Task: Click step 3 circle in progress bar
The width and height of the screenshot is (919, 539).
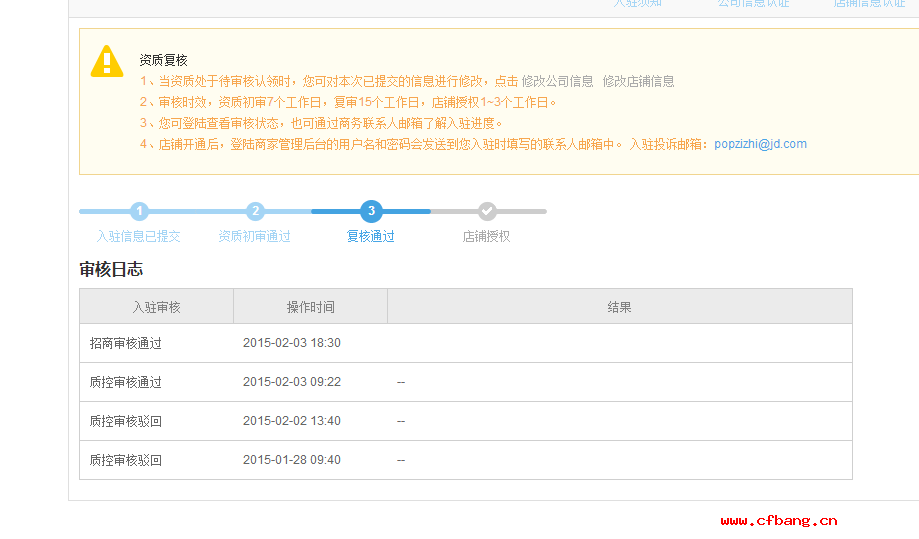Action: click(x=371, y=211)
